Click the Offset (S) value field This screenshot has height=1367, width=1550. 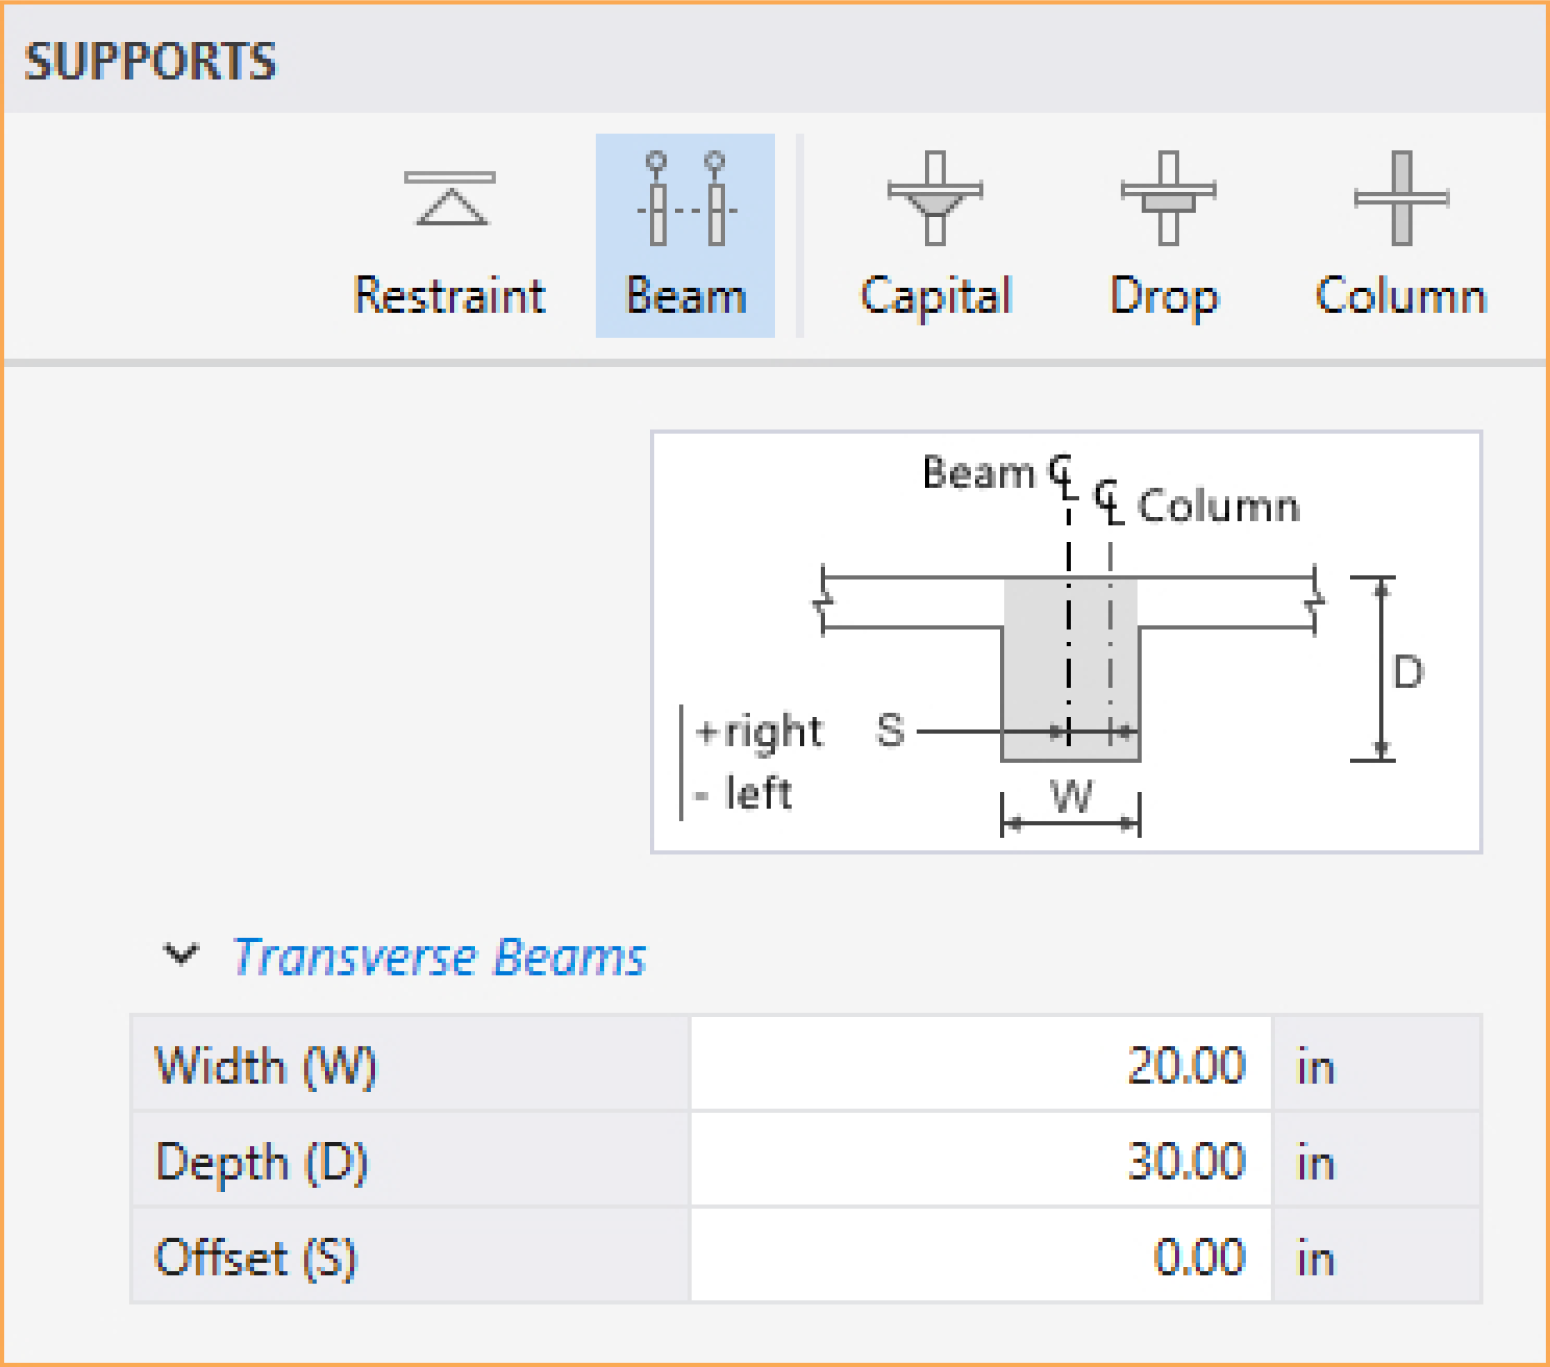pos(980,1257)
